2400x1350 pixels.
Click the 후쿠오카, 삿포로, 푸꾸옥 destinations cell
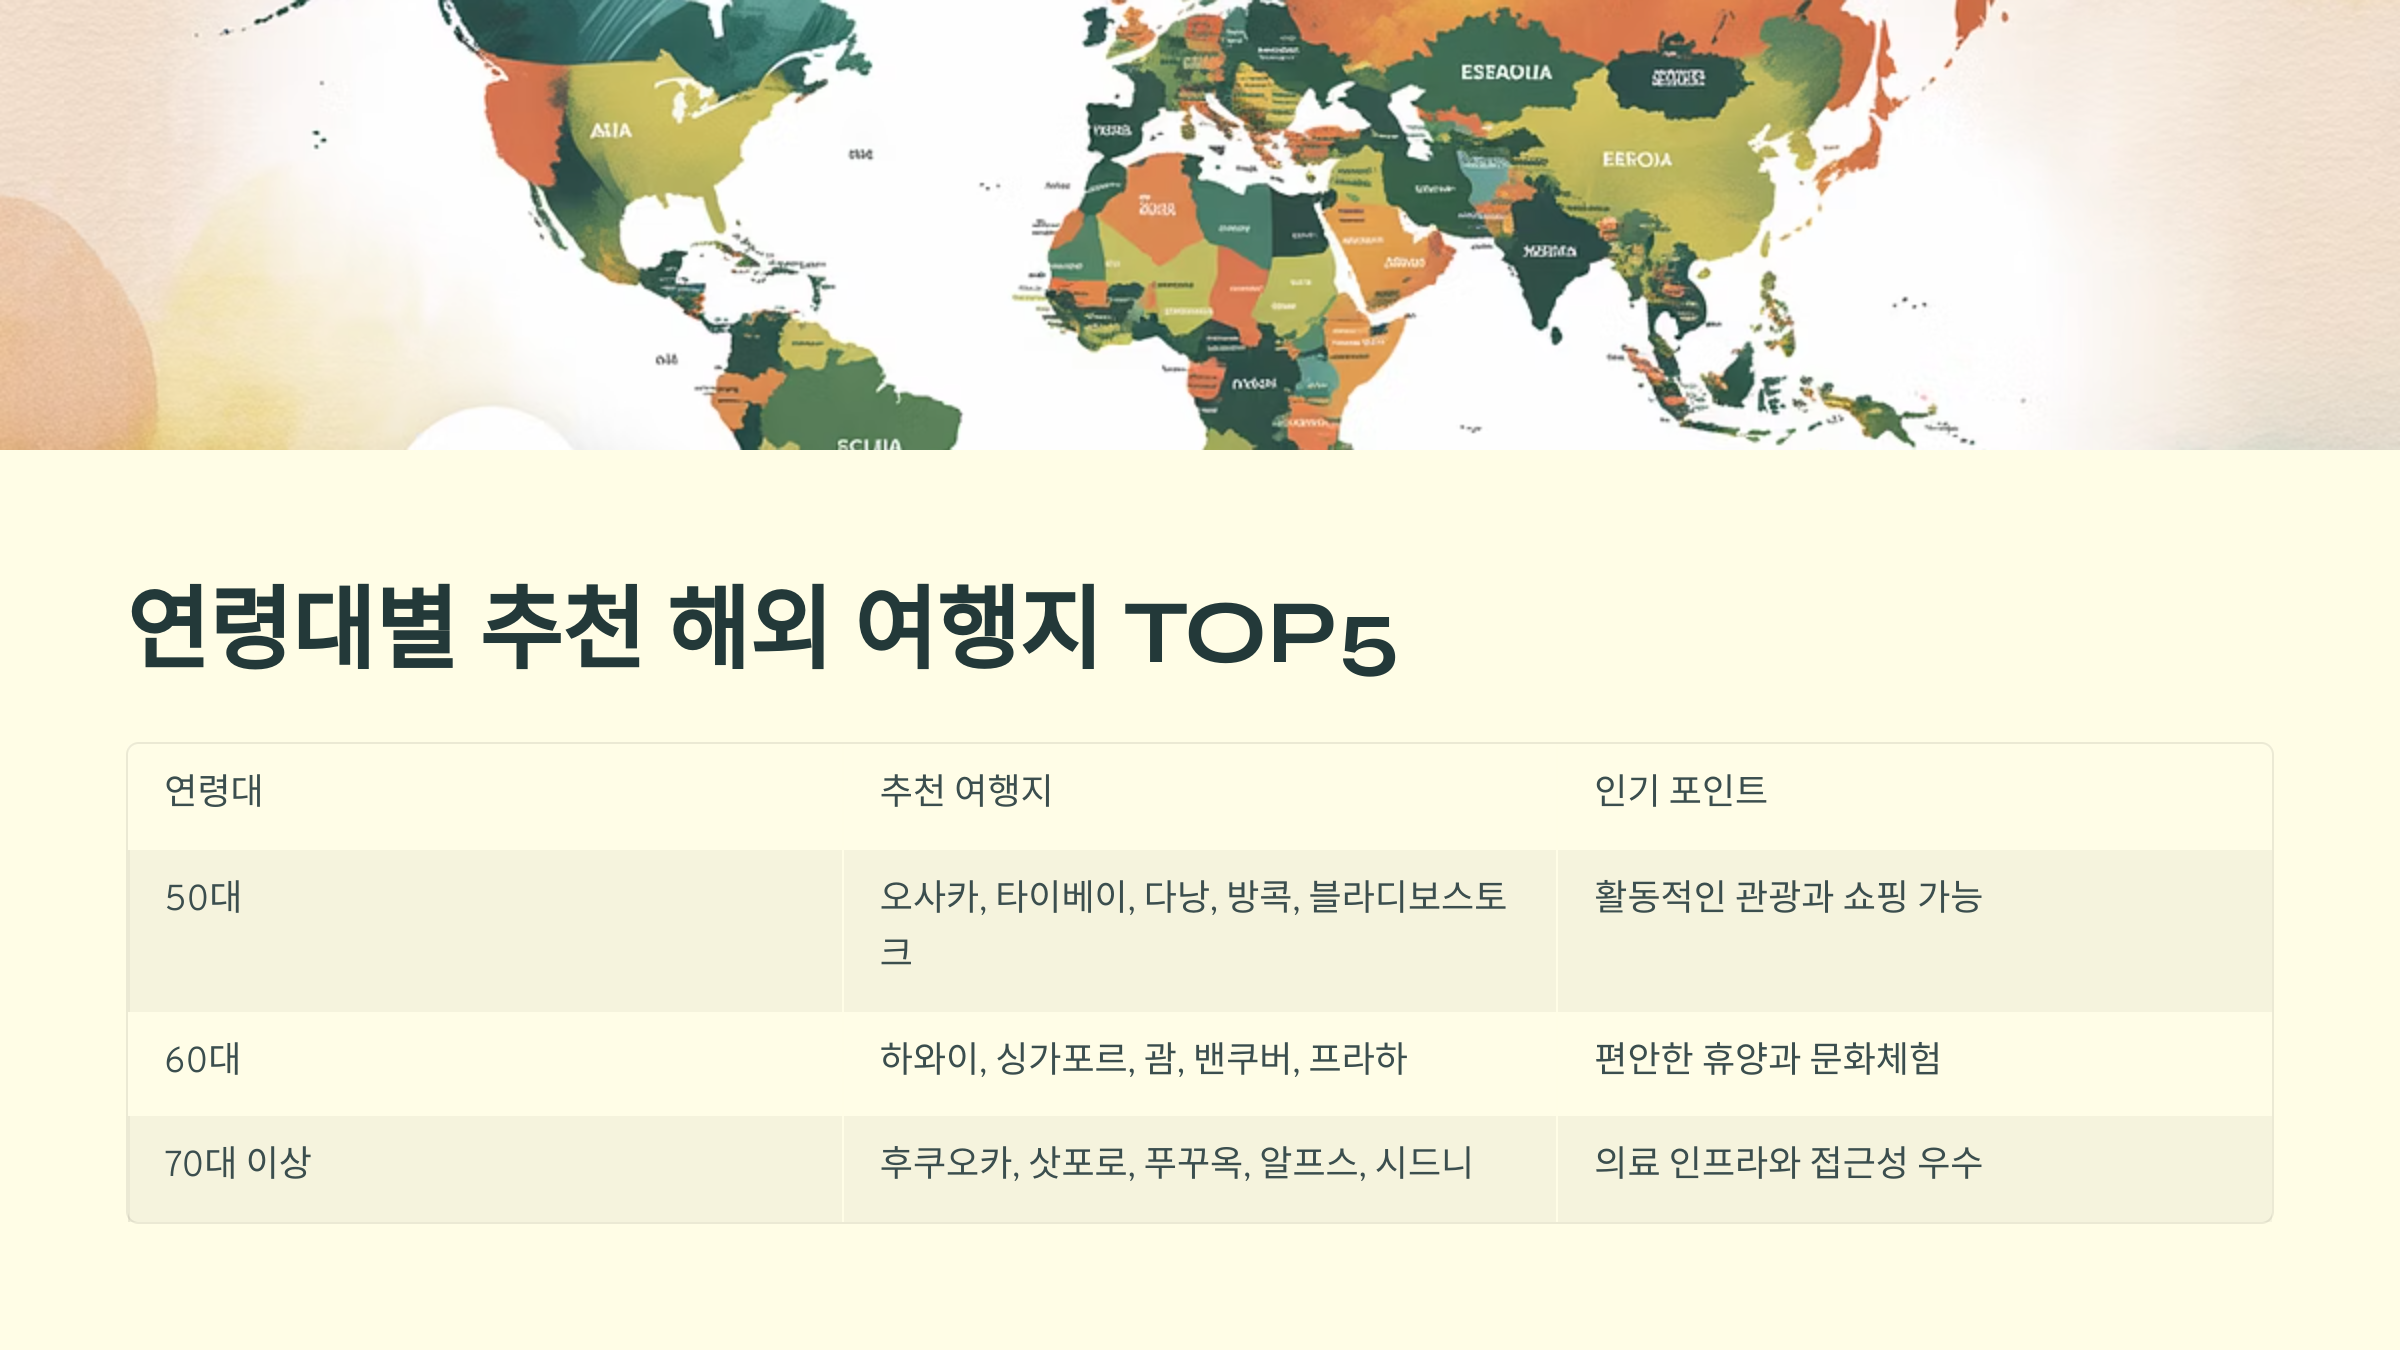point(1176,1163)
